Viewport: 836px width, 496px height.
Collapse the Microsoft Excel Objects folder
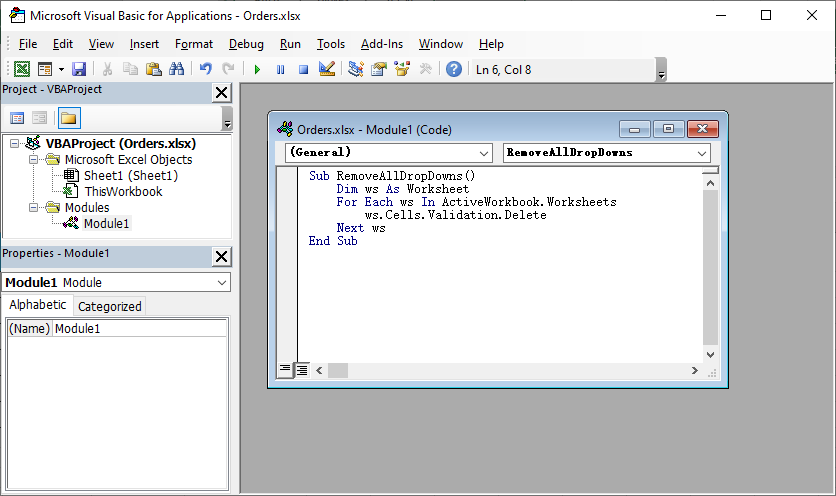click(x=33, y=159)
